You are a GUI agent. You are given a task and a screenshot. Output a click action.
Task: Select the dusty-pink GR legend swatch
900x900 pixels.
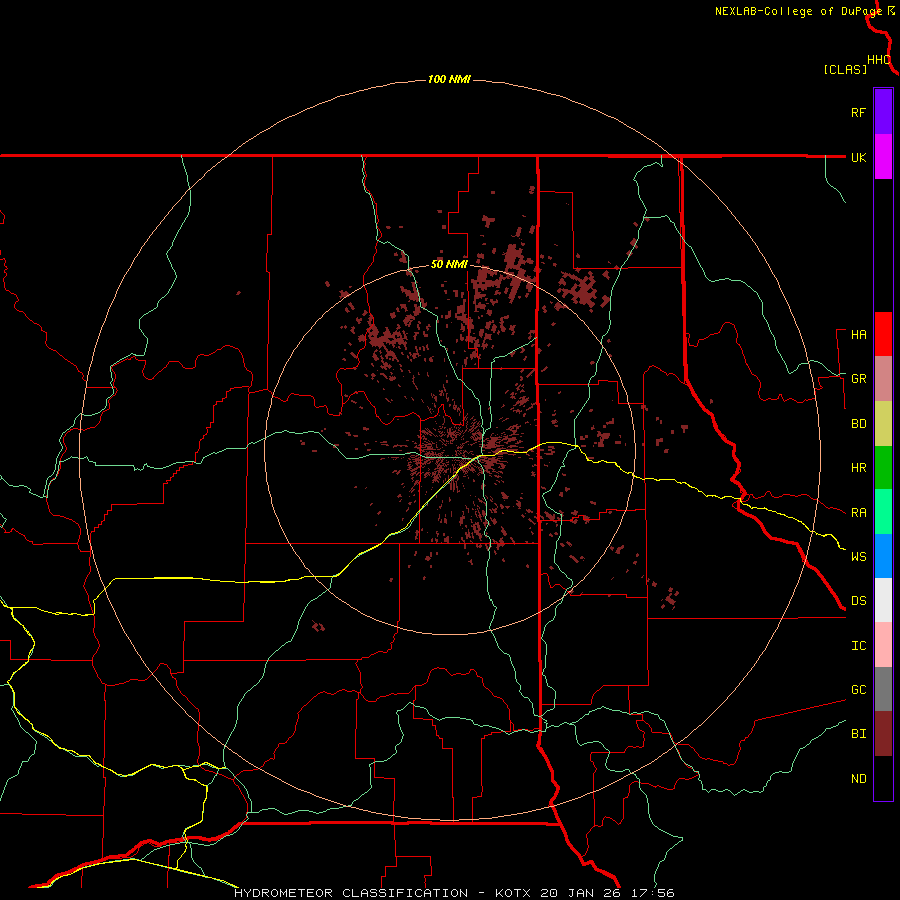pos(883,379)
